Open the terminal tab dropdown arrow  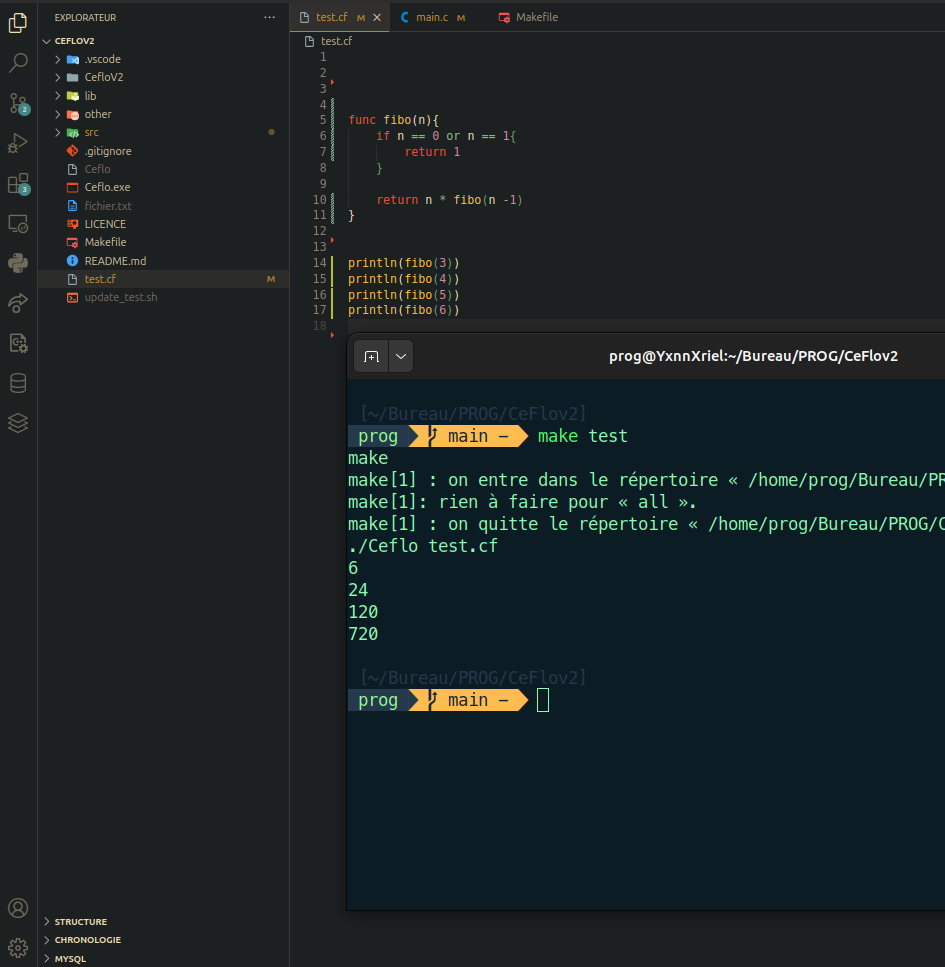[x=401, y=356]
